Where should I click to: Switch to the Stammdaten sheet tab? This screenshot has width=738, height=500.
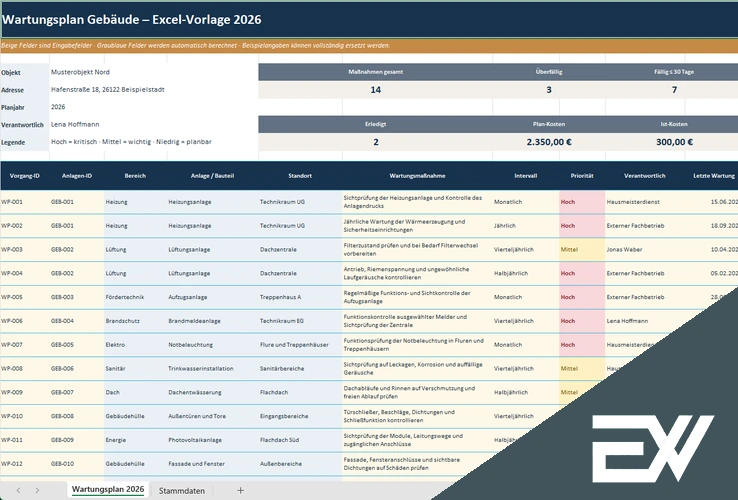[182, 491]
